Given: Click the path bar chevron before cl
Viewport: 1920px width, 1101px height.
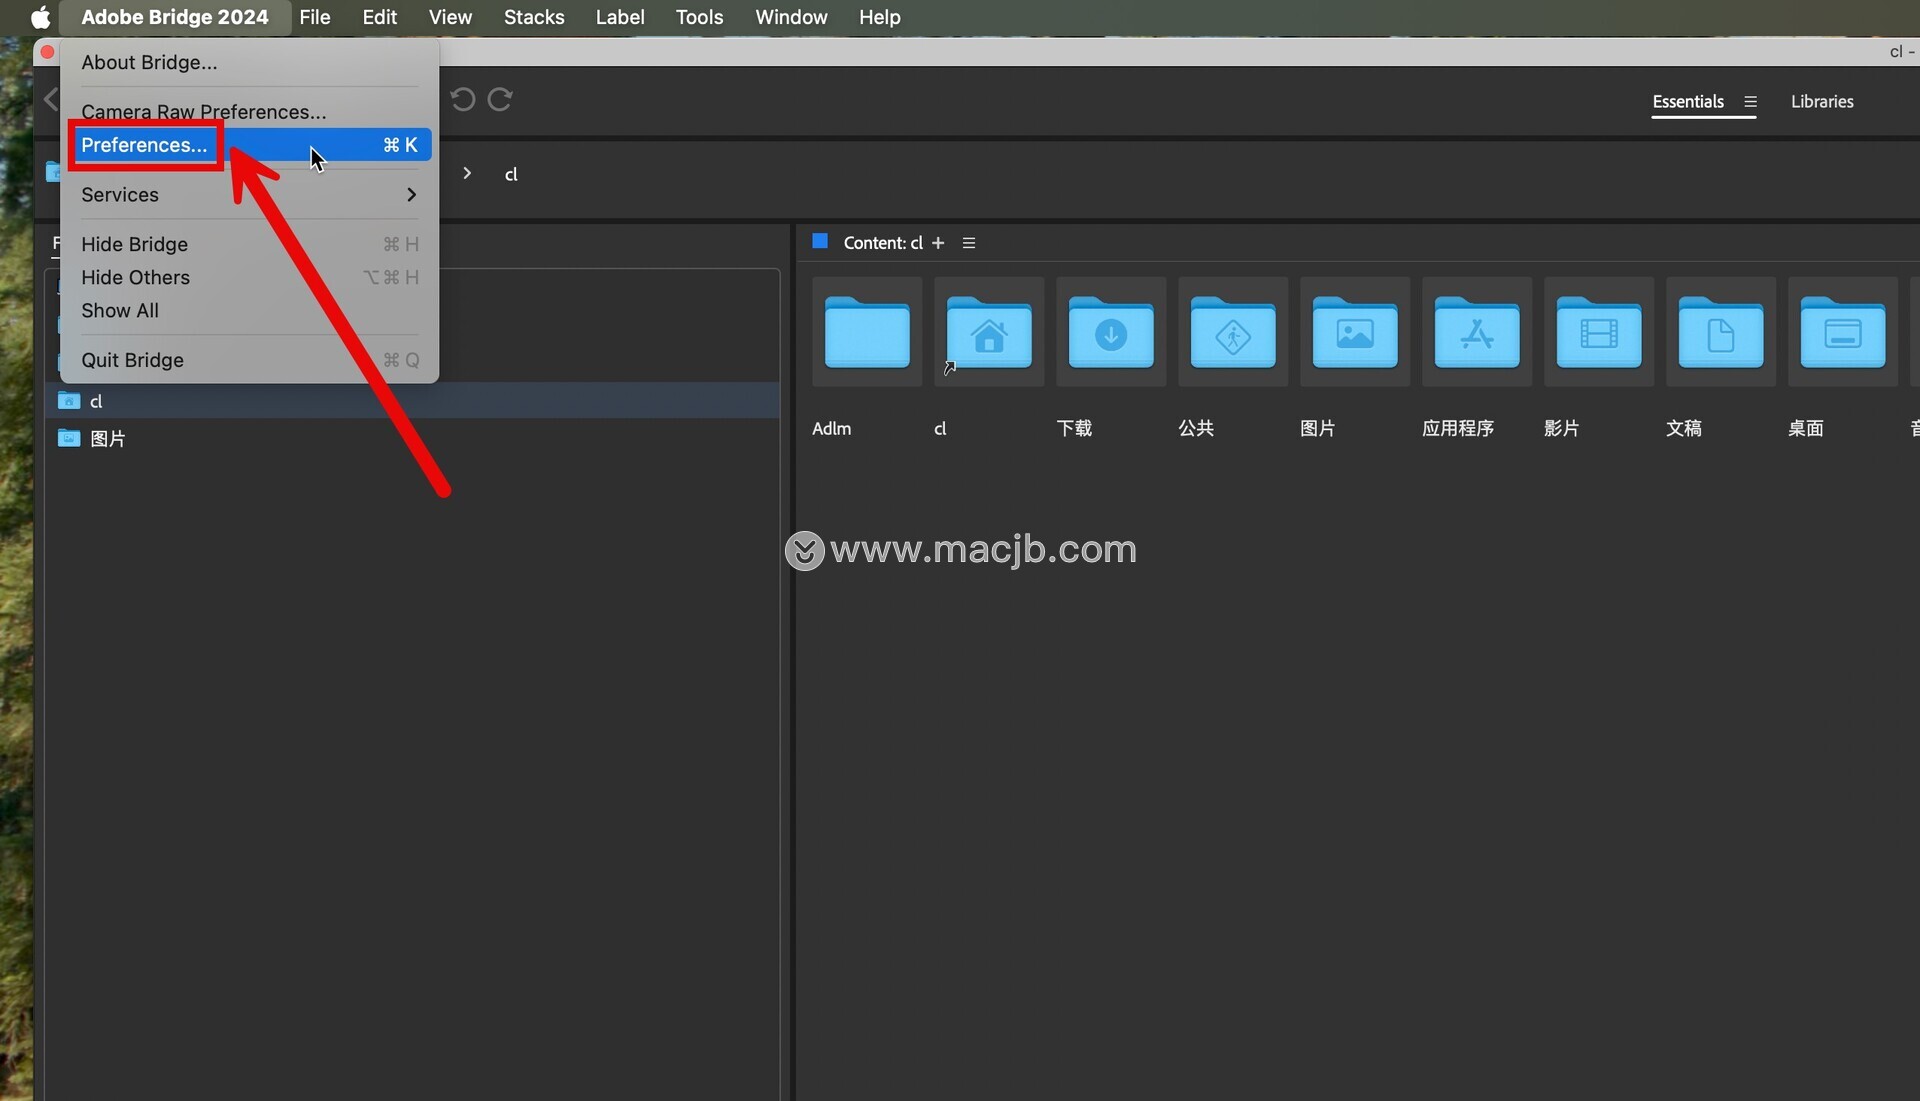Looking at the screenshot, I should click(x=467, y=173).
